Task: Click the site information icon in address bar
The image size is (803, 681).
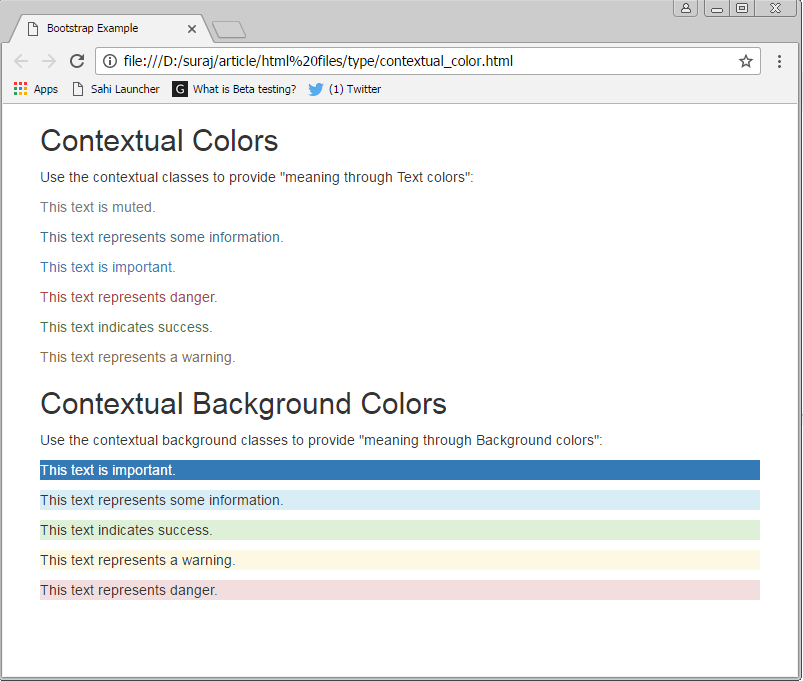Action: point(110,61)
